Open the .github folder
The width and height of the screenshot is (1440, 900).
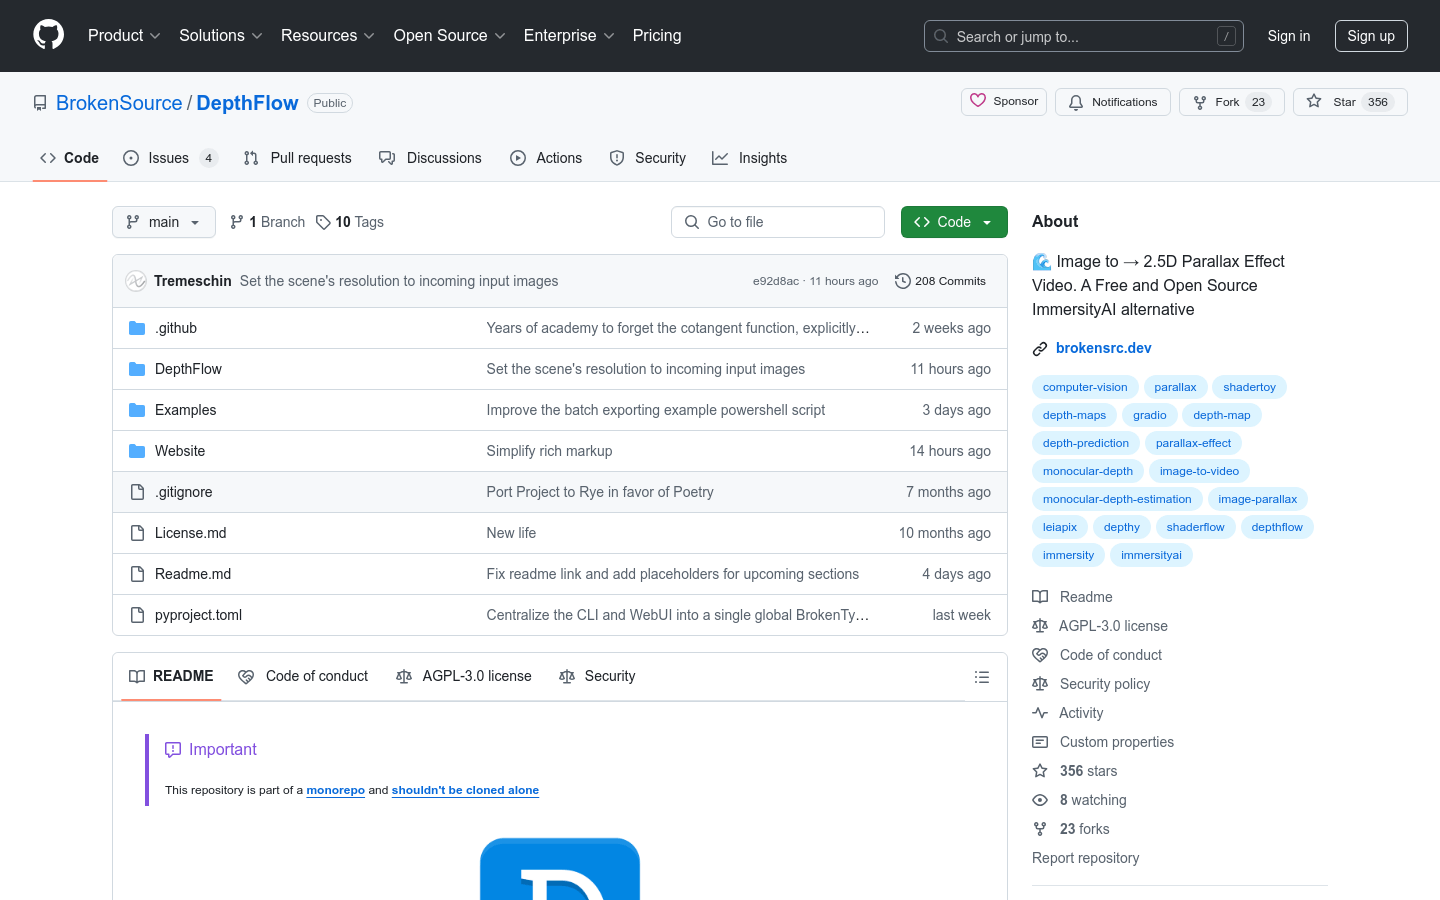click(x=176, y=328)
